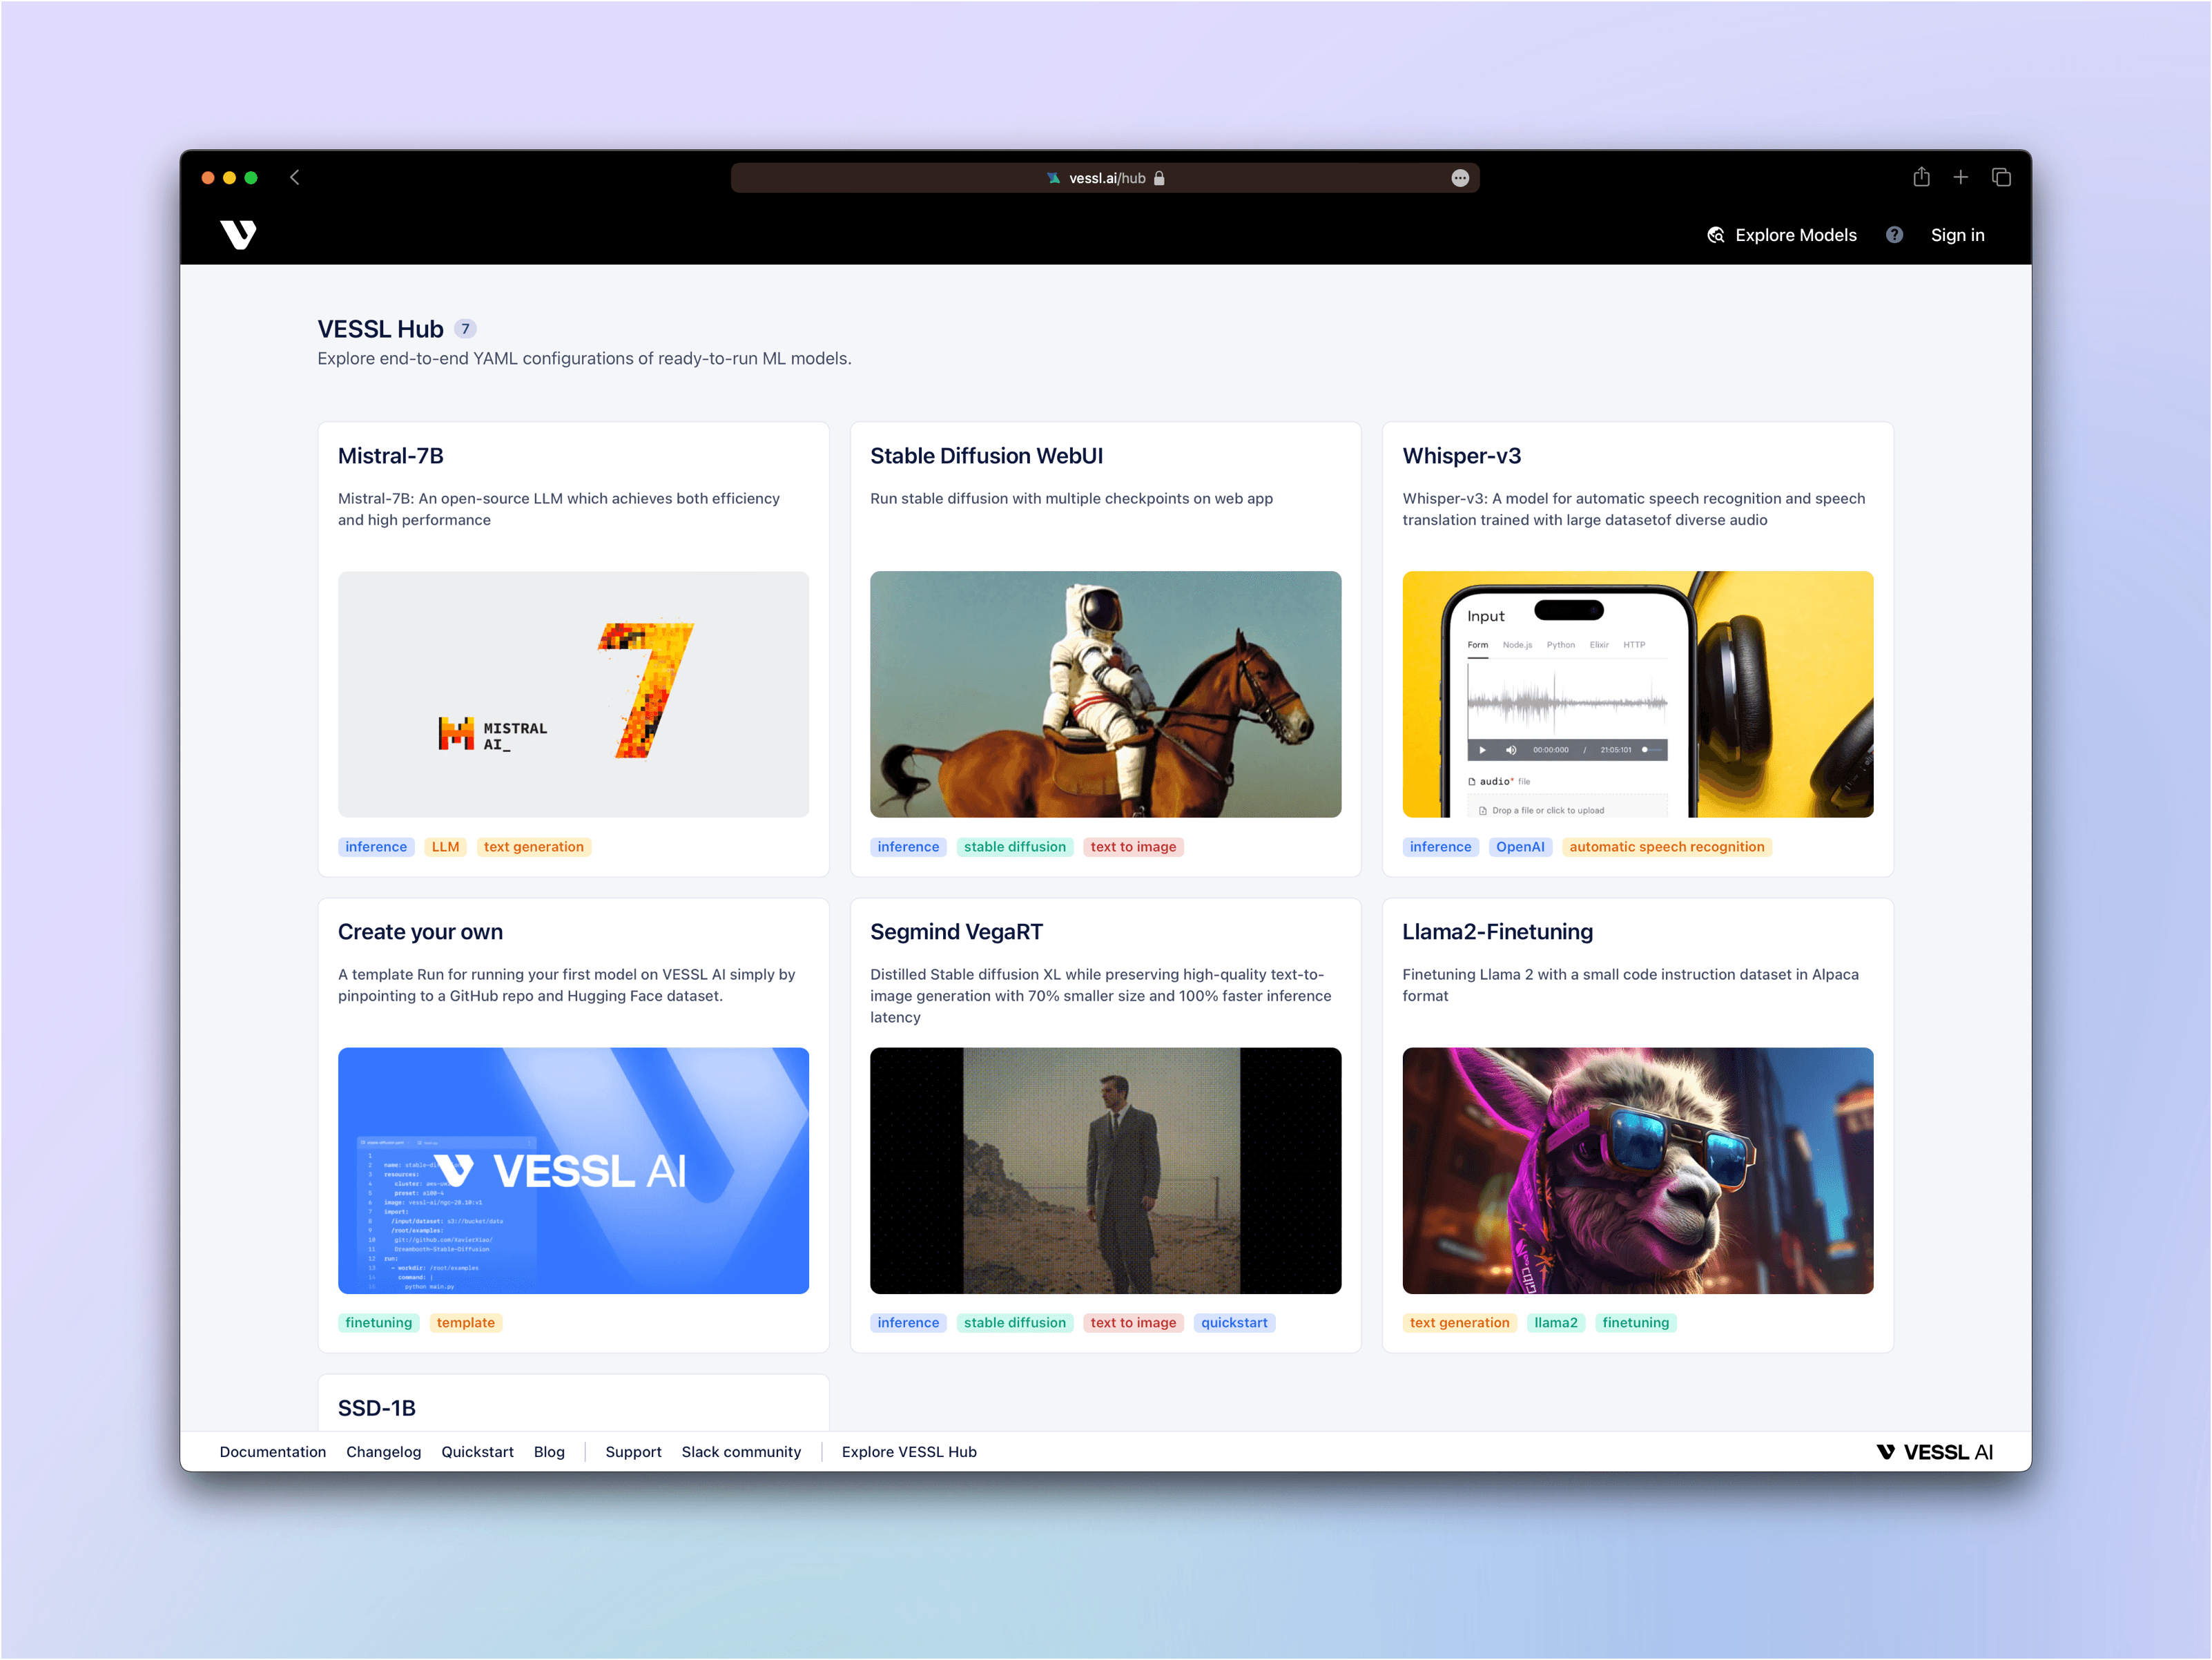
Task: Click the Stable Diffusion WebUI thumbnail
Action: tap(1105, 694)
